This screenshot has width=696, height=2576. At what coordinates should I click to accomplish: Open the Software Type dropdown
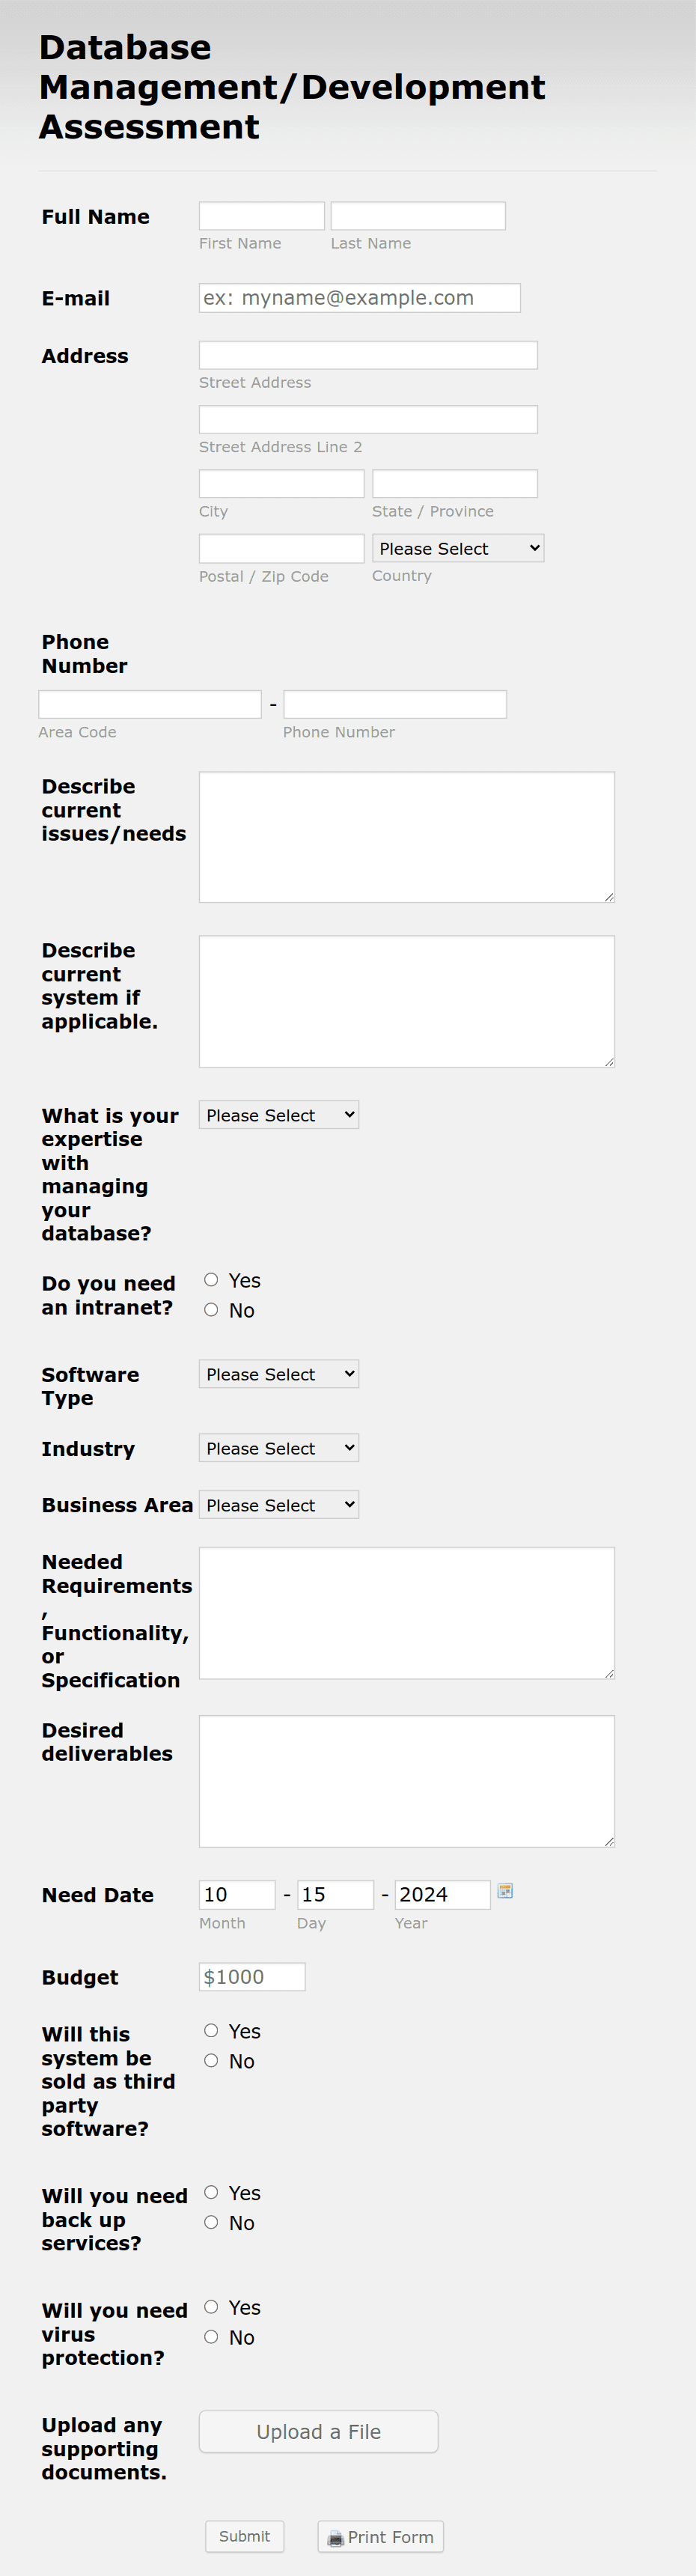[278, 1373]
